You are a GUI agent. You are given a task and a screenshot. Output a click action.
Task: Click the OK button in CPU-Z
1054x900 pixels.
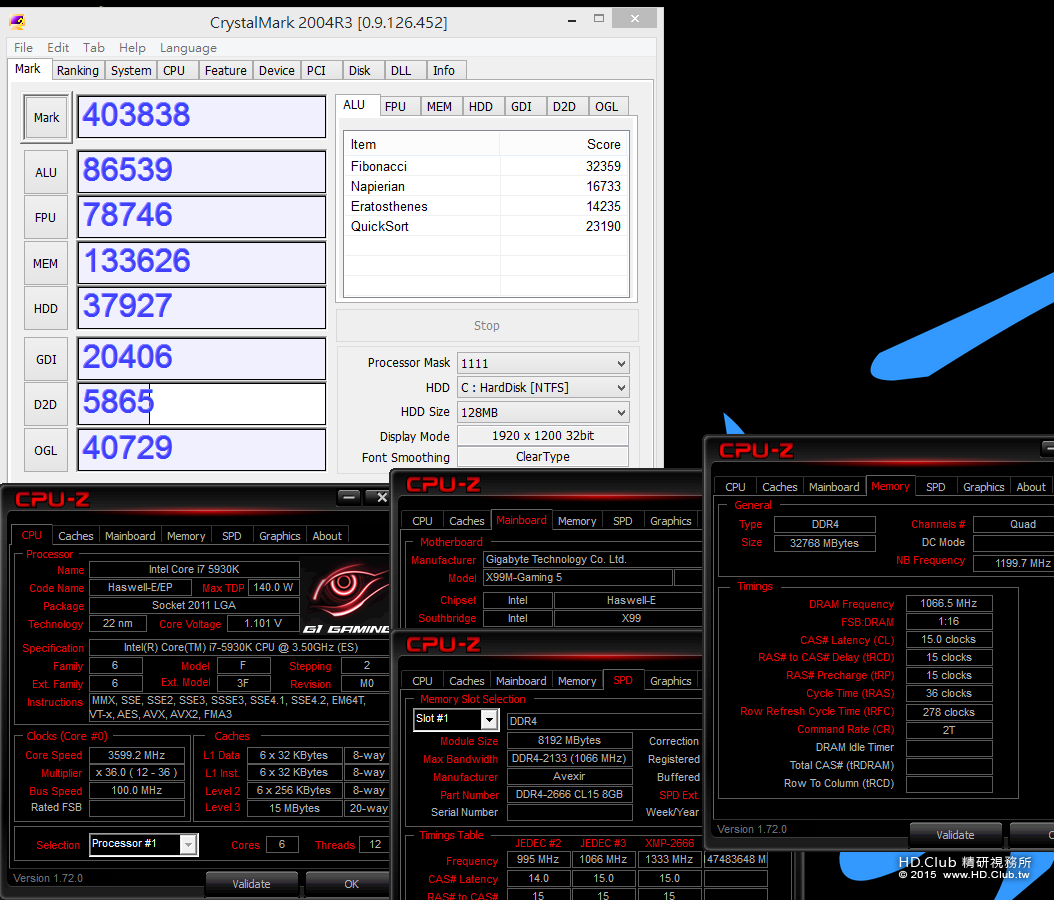(351, 884)
